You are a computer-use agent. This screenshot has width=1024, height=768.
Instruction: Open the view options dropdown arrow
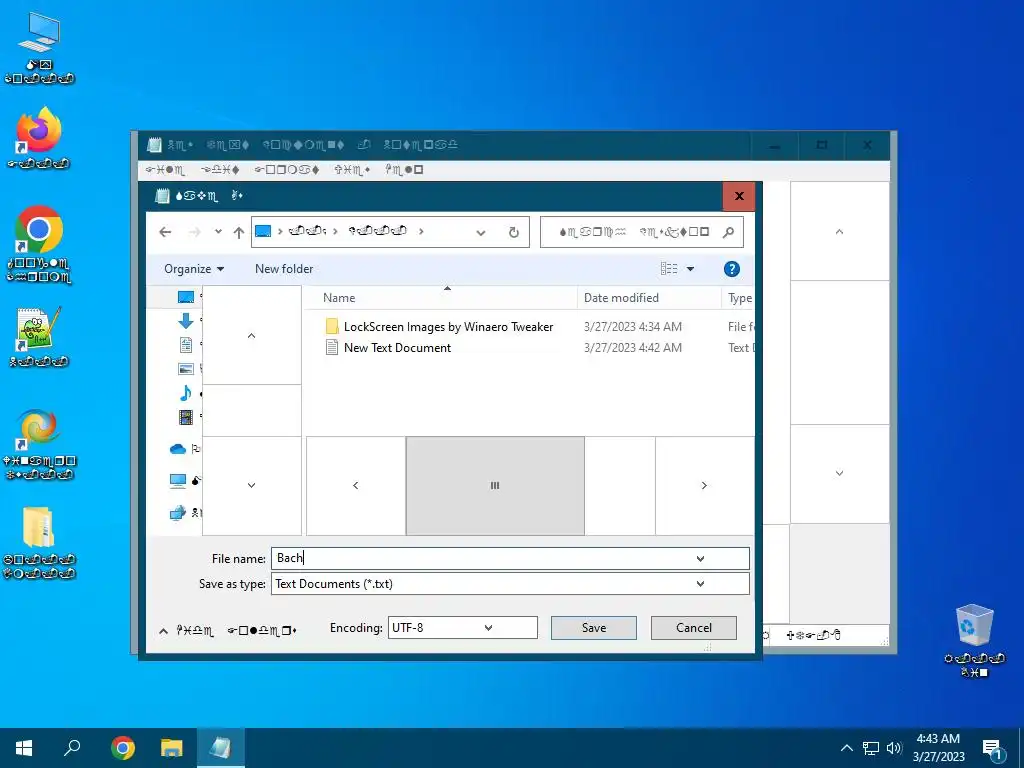pos(690,268)
